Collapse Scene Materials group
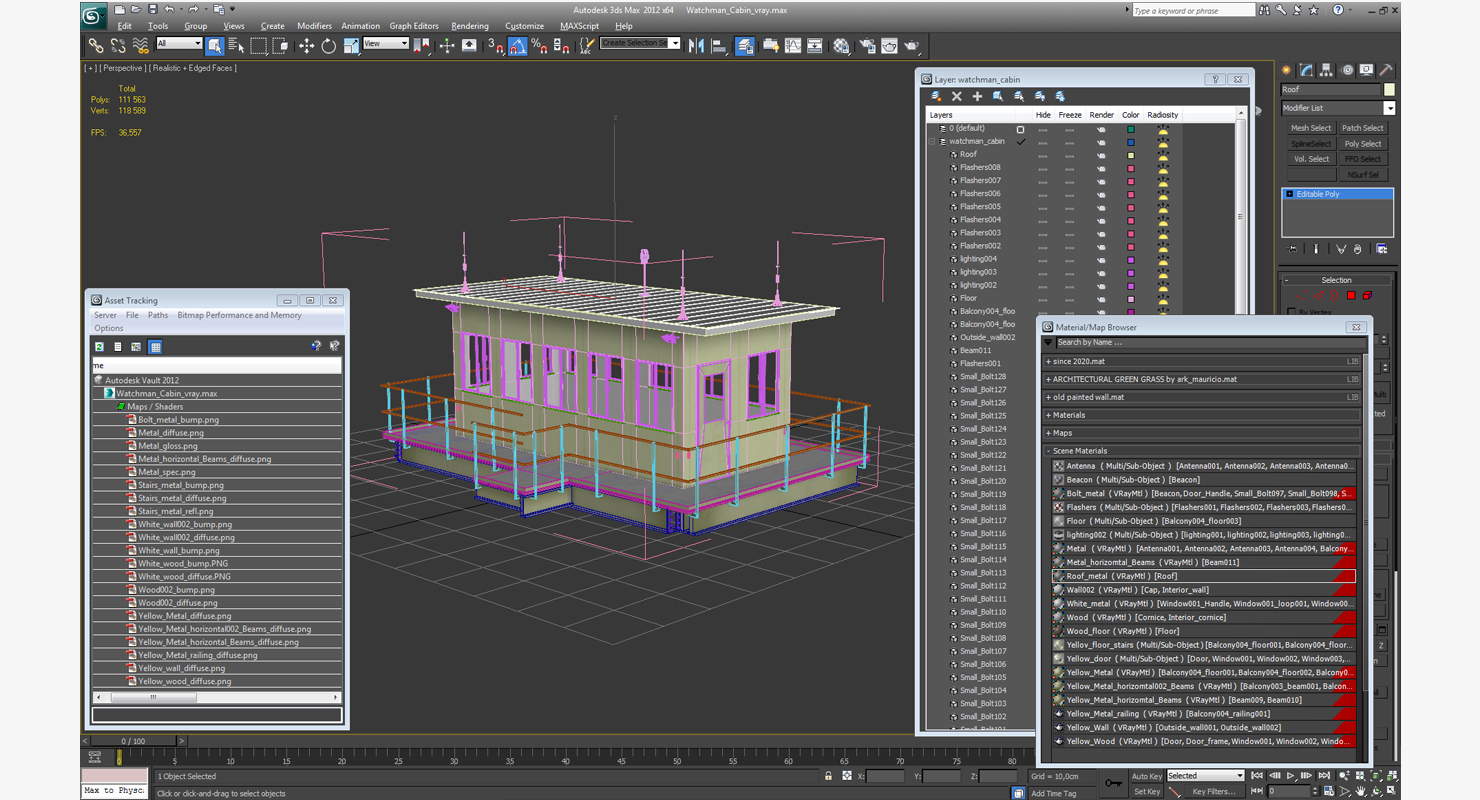1480x800 pixels. [1048, 451]
